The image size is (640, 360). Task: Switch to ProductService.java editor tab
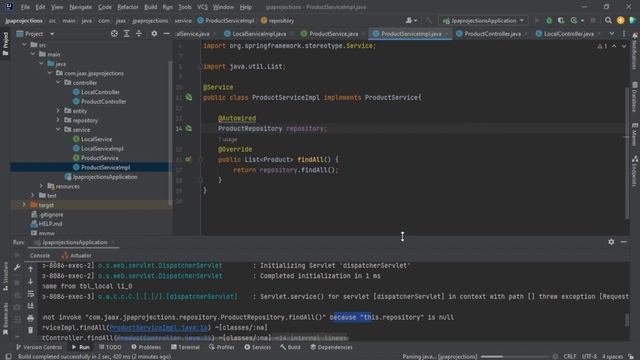point(330,34)
